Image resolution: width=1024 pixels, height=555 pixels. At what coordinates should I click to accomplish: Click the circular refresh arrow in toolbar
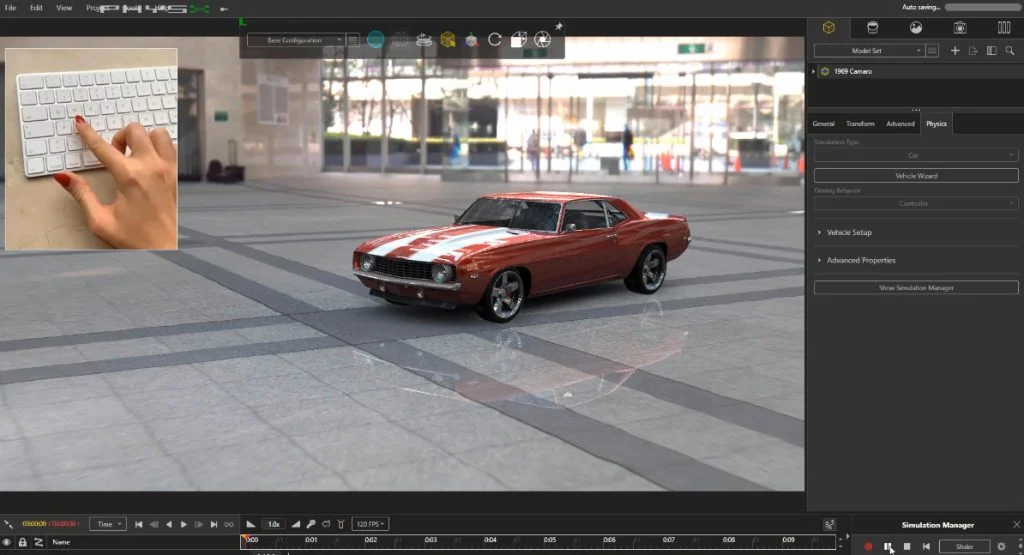coord(494,40)
